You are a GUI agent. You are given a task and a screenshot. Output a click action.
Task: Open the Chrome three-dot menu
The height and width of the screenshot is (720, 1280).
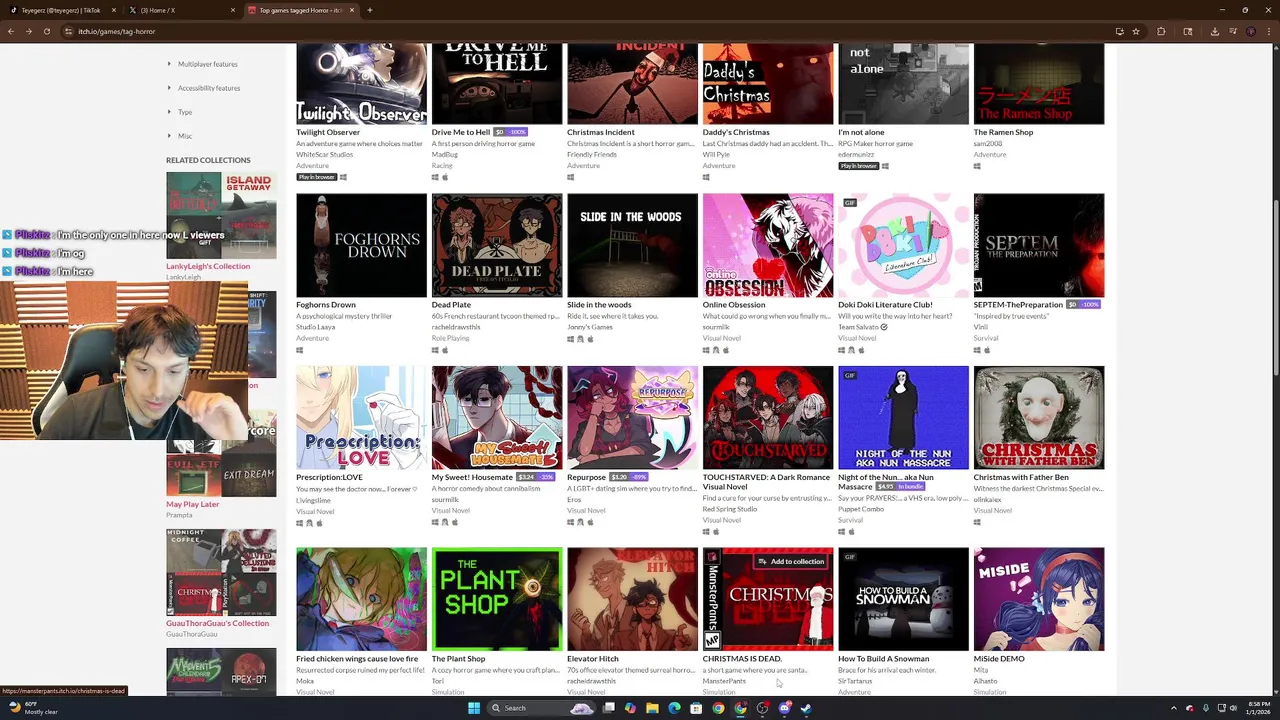[x=1268, y=31]
